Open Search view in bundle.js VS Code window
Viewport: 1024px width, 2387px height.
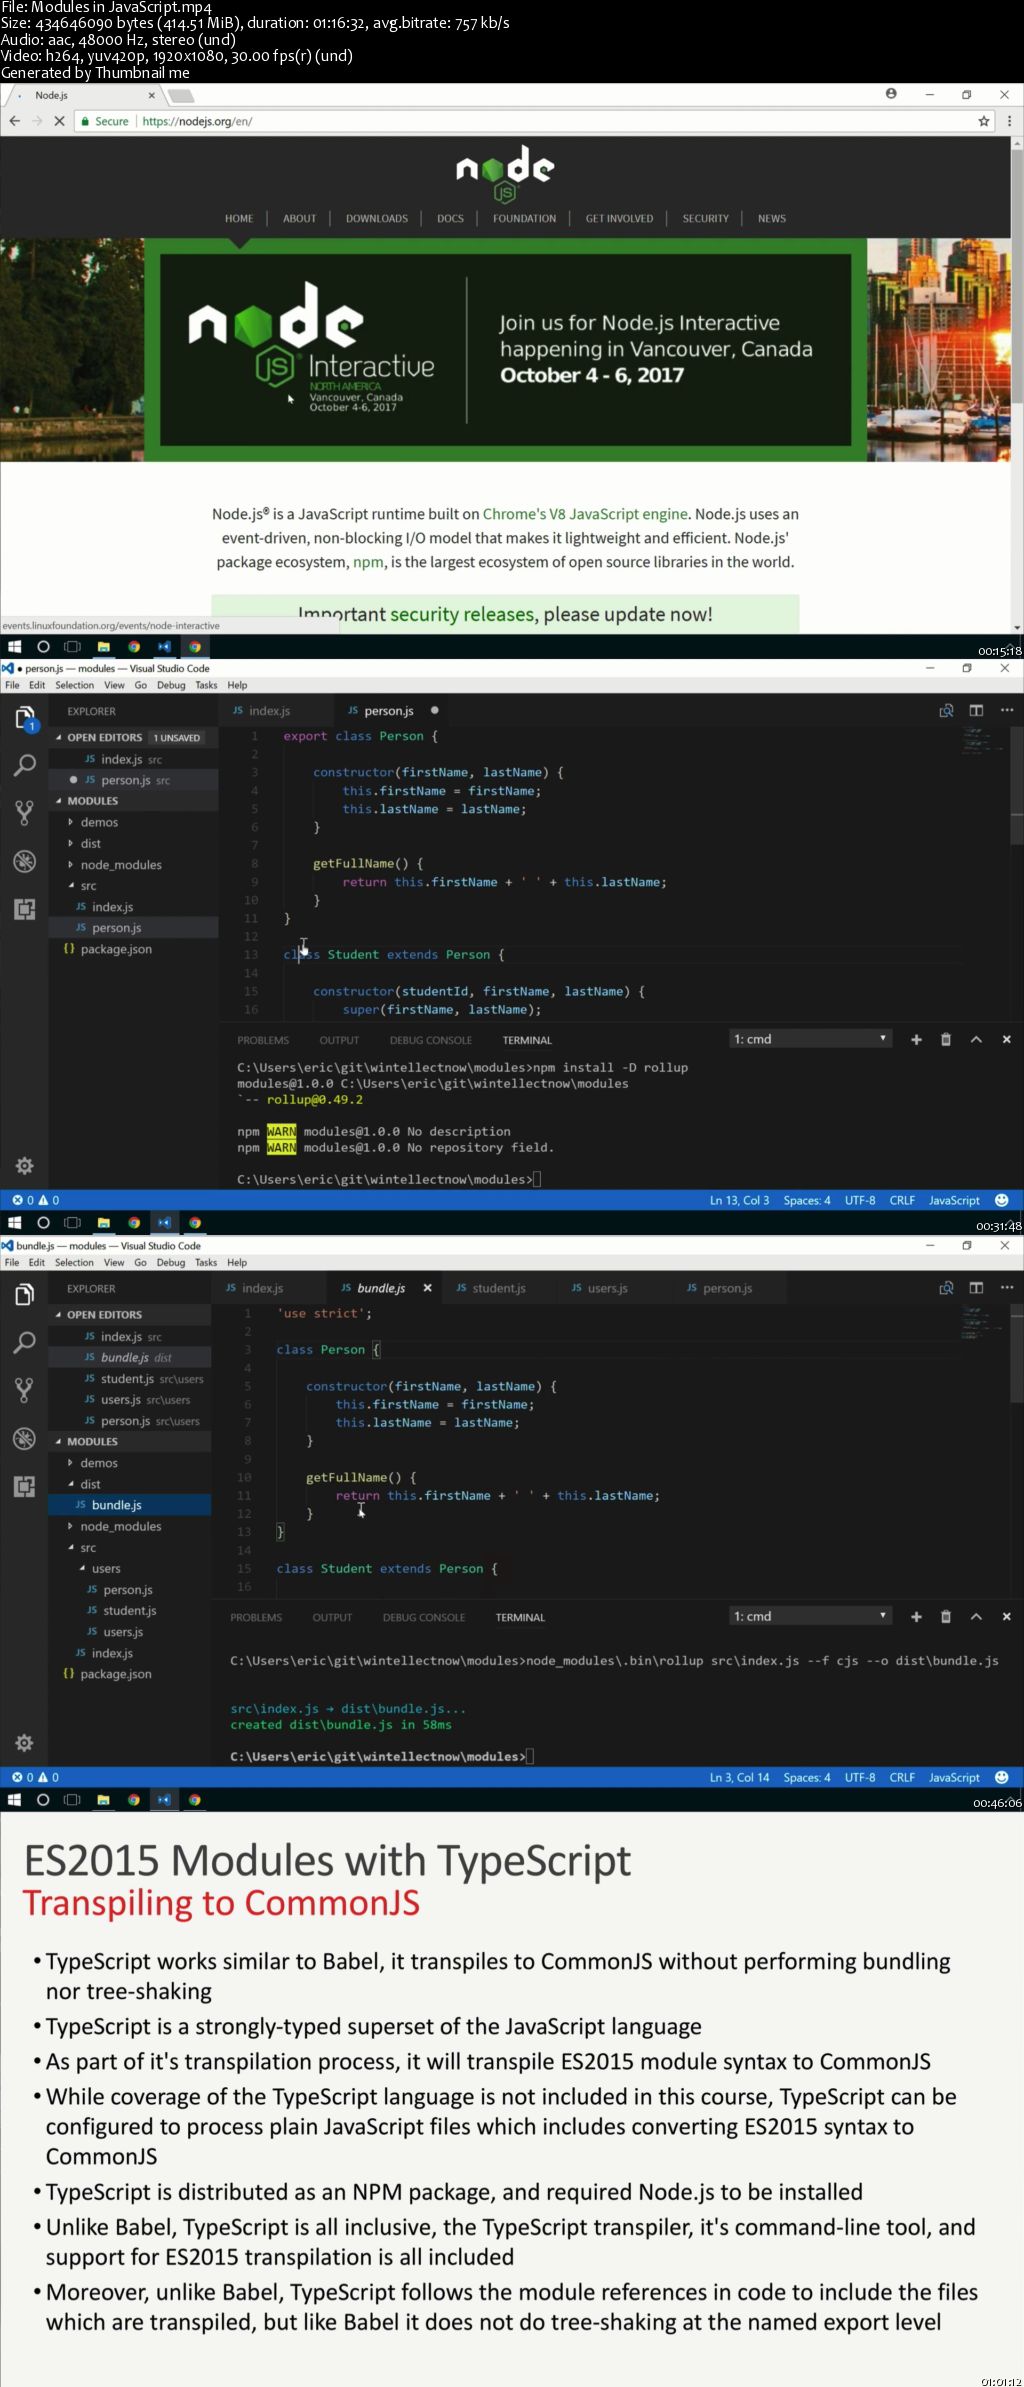[x=25, y=1342]
